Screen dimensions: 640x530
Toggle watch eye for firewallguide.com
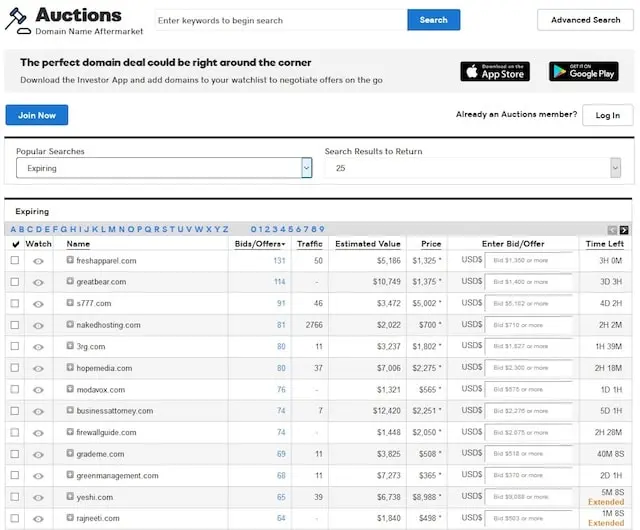(38, 433)
